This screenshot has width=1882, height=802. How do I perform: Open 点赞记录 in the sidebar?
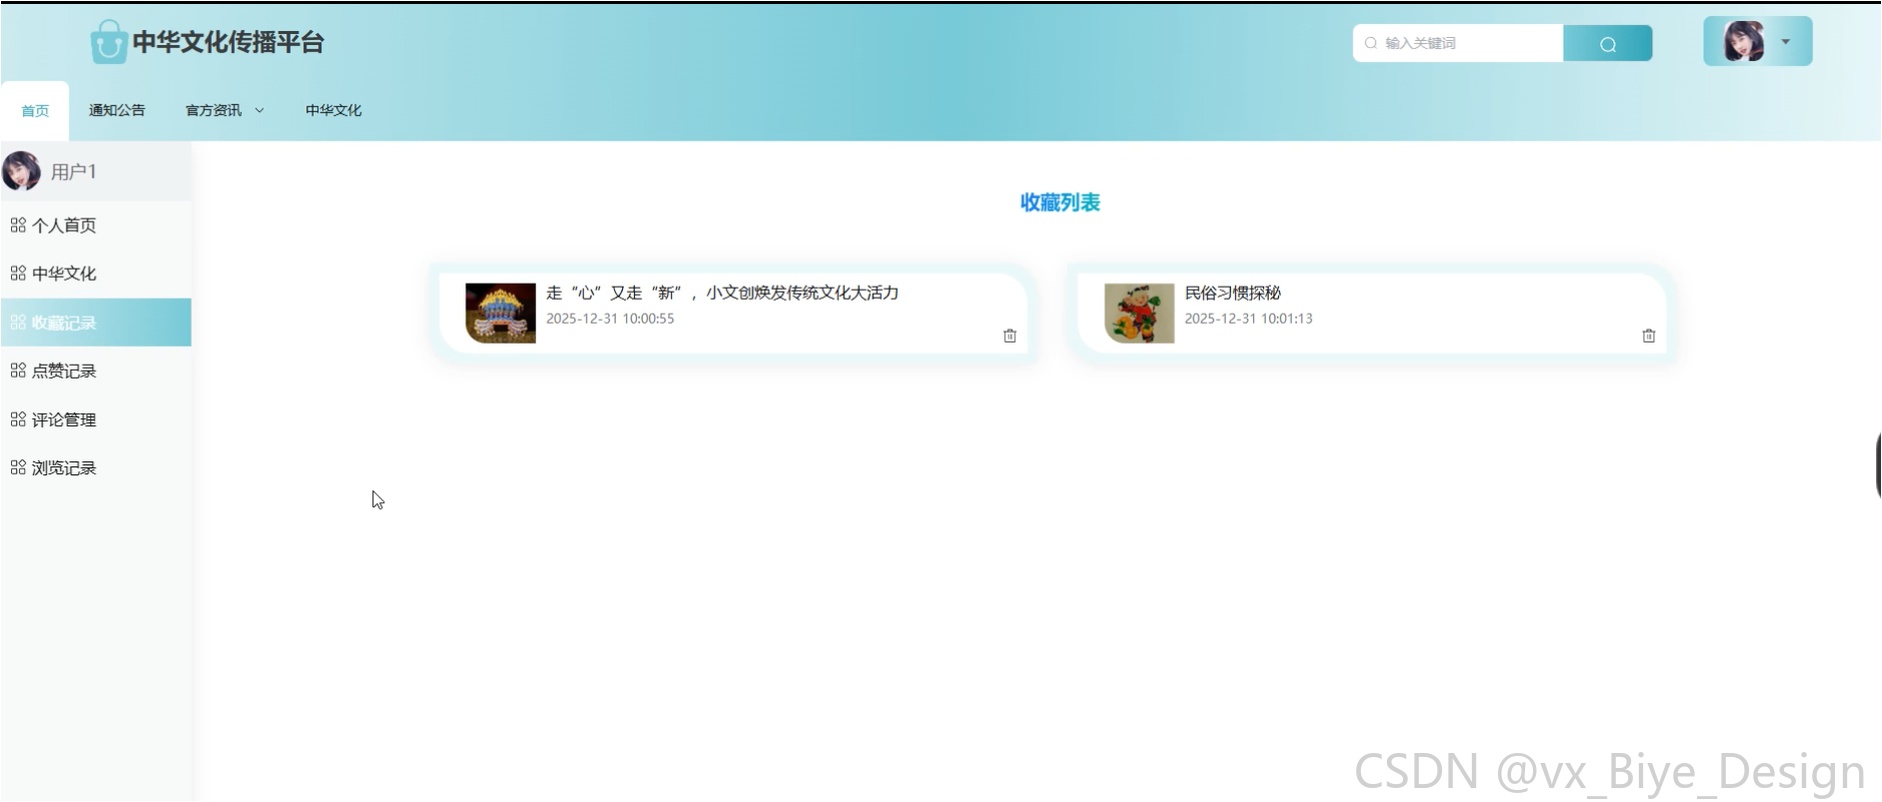tap(96, 371)
